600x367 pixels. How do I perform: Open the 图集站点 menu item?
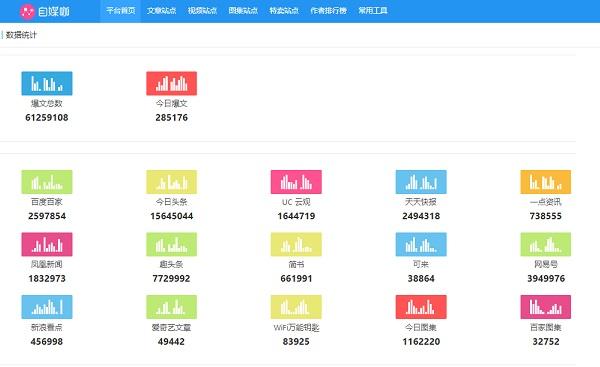pyautogui.click(x=243, y=11)
